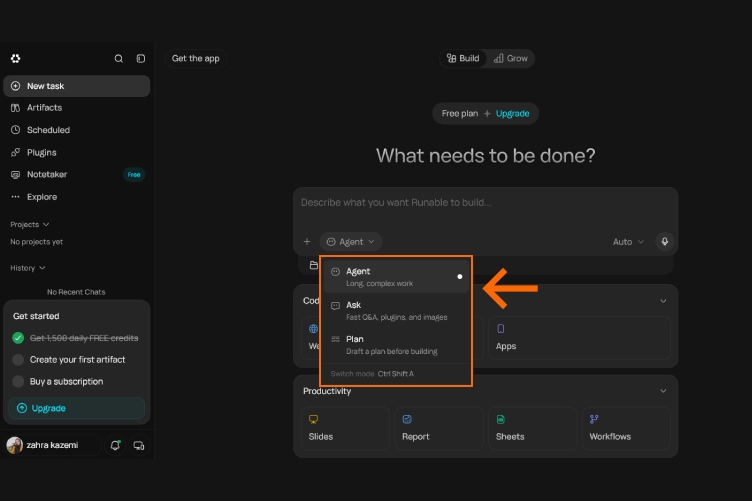Open the Explore section
This screenshot has width=752, height=501.
click(x=77, y=197)
